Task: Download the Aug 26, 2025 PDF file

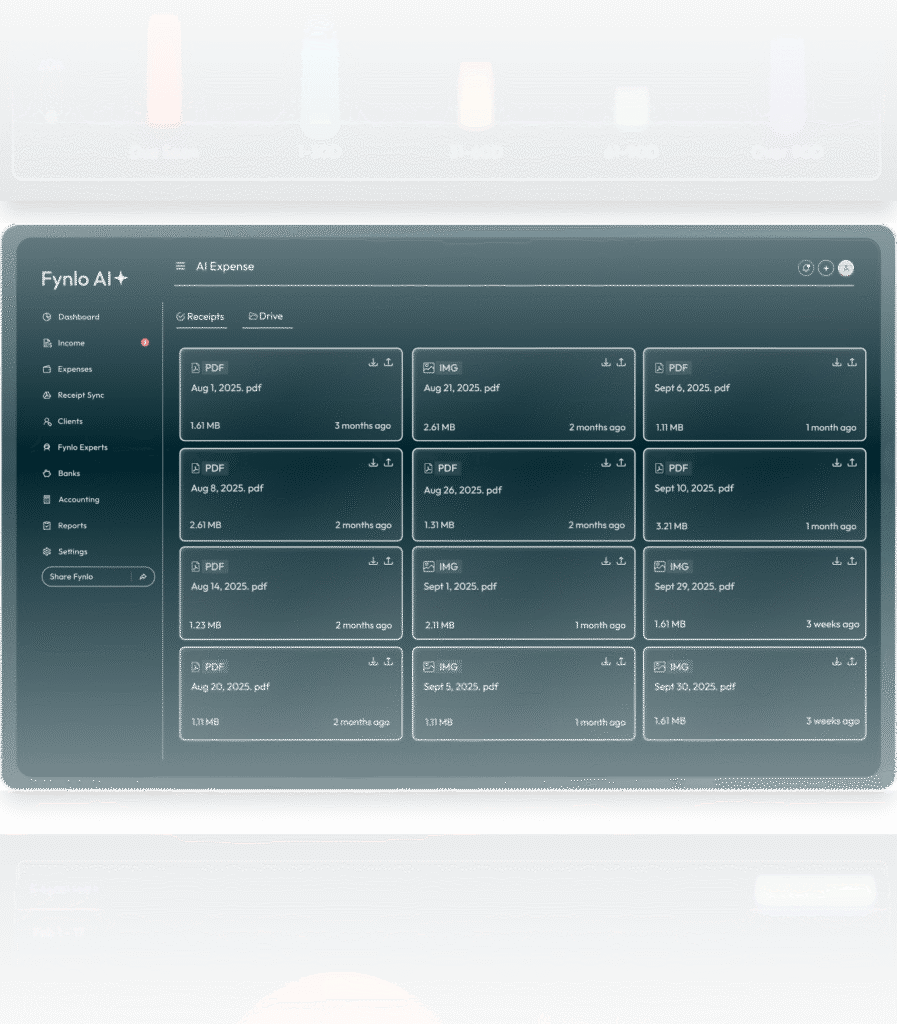Action: tap(605, 463)
